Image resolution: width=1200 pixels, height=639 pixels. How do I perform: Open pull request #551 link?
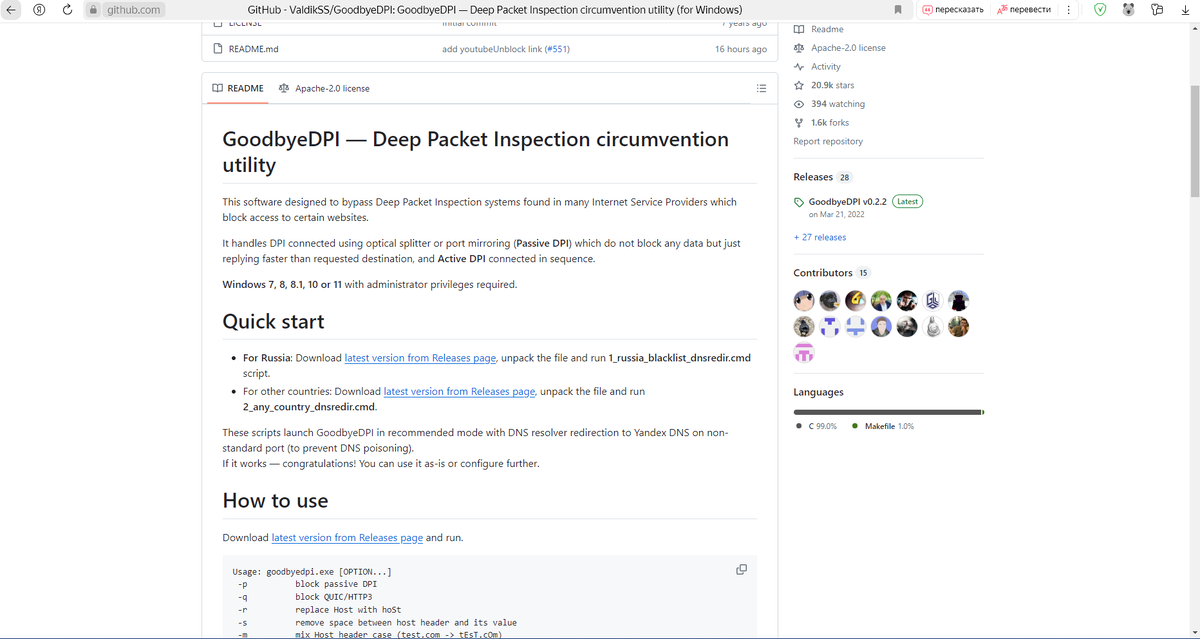tap(557, 49)
